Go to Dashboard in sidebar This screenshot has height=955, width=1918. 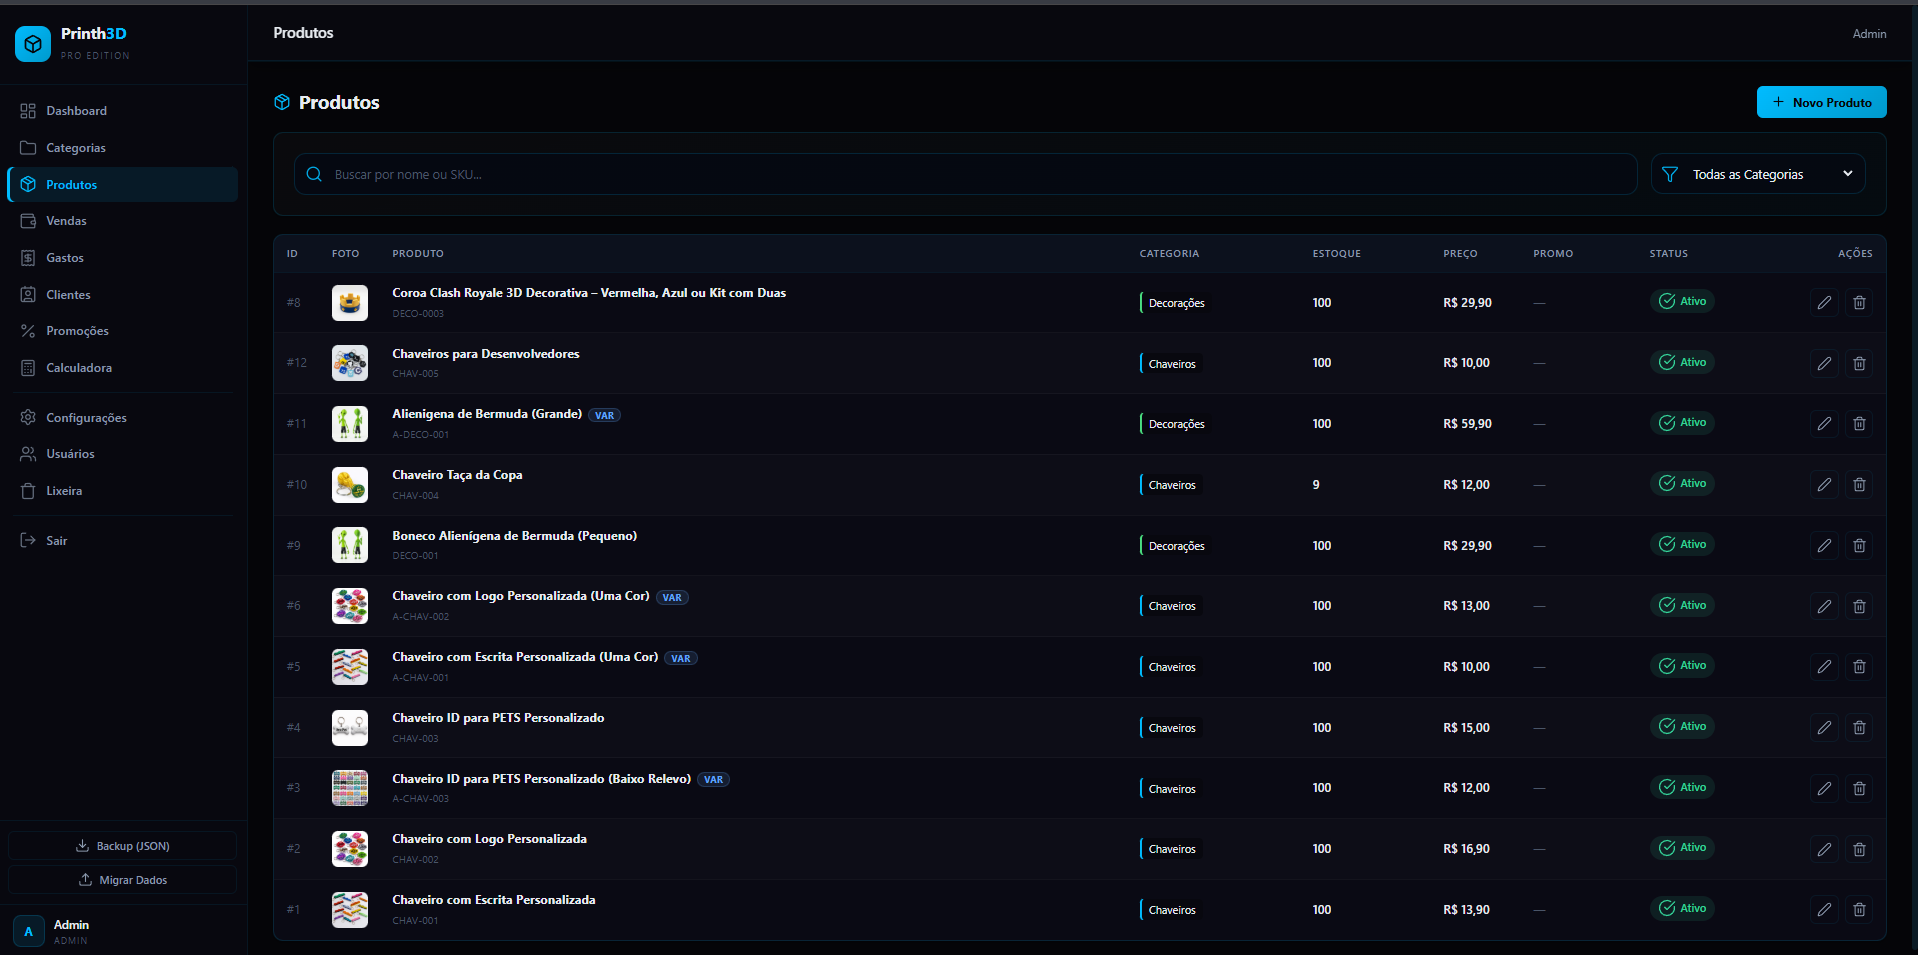click(x=123, y=111)
